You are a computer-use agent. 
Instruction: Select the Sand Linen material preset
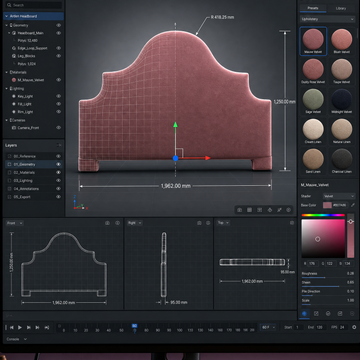[313, 161]
